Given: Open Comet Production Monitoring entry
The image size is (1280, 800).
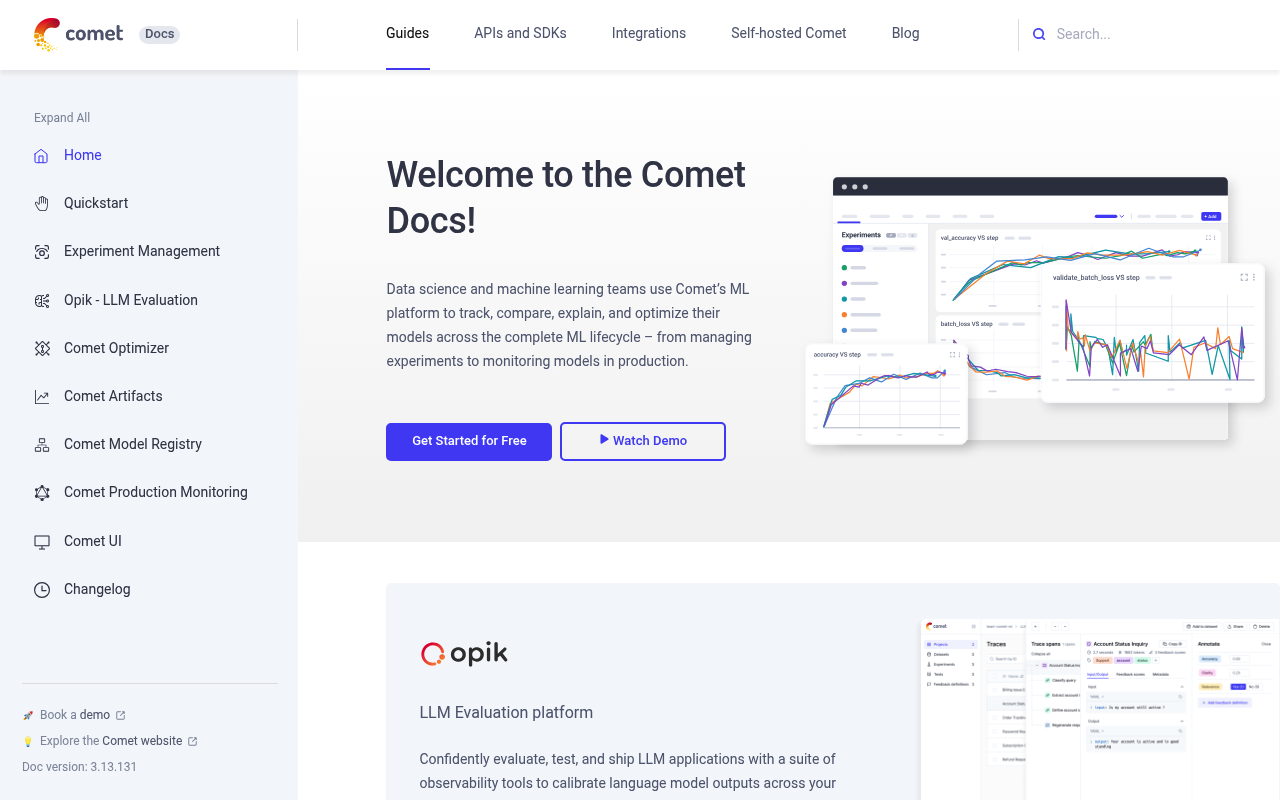Looking at the screenshot, I should [x=156, y=492].
